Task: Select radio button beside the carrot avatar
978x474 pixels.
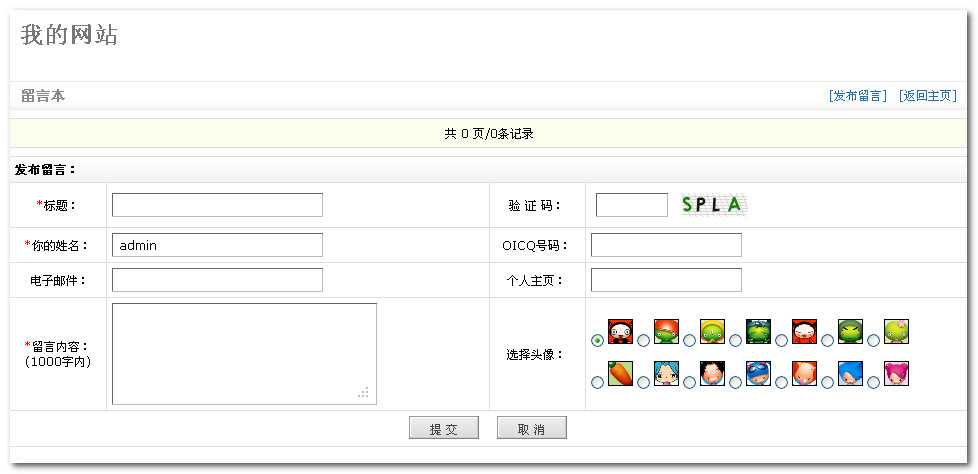Action: [597, 382]
